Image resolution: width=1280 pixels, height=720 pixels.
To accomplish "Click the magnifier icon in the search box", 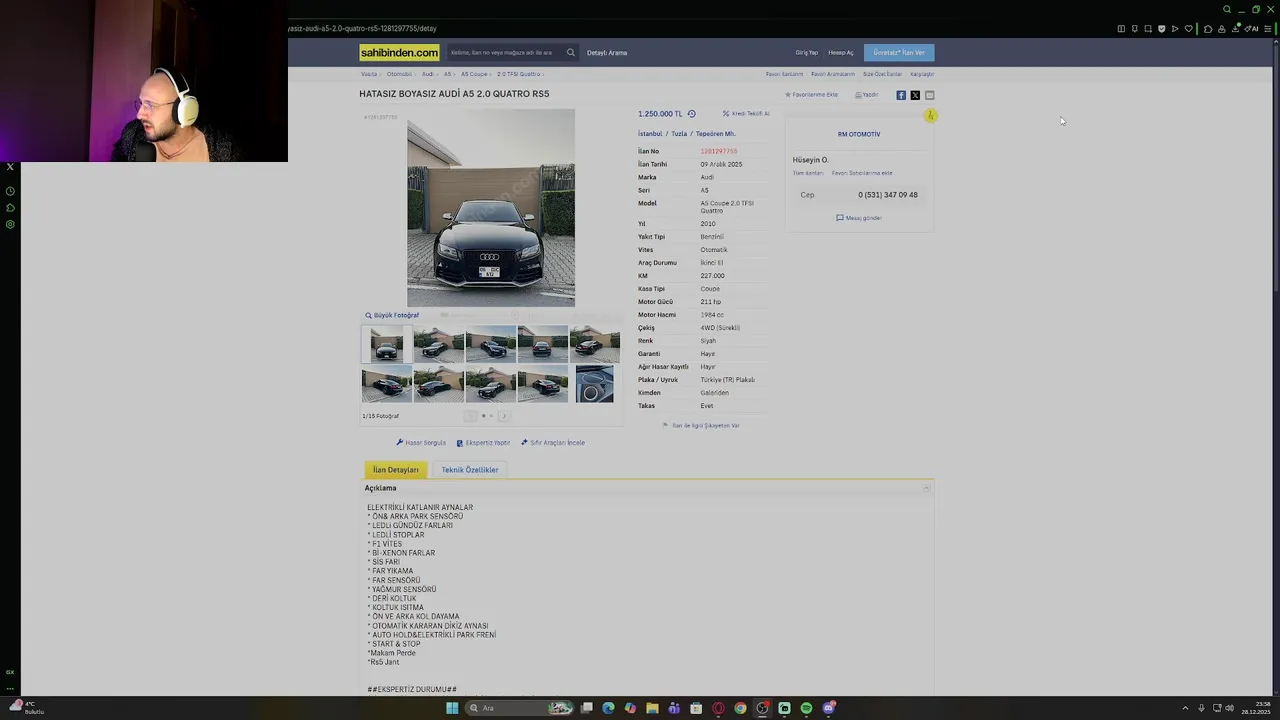I will [571, 52].
